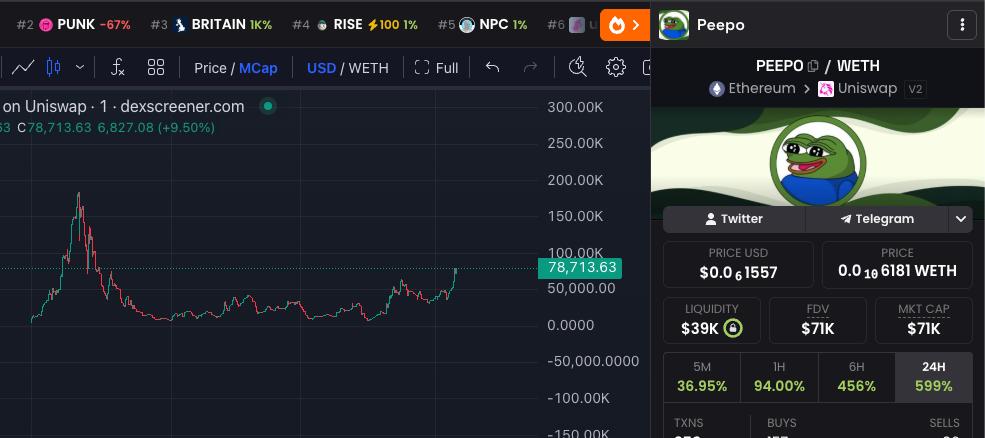Click the LIQUIDITY $39K box
This screenshot has height=438, width=985.
point(712,320)
